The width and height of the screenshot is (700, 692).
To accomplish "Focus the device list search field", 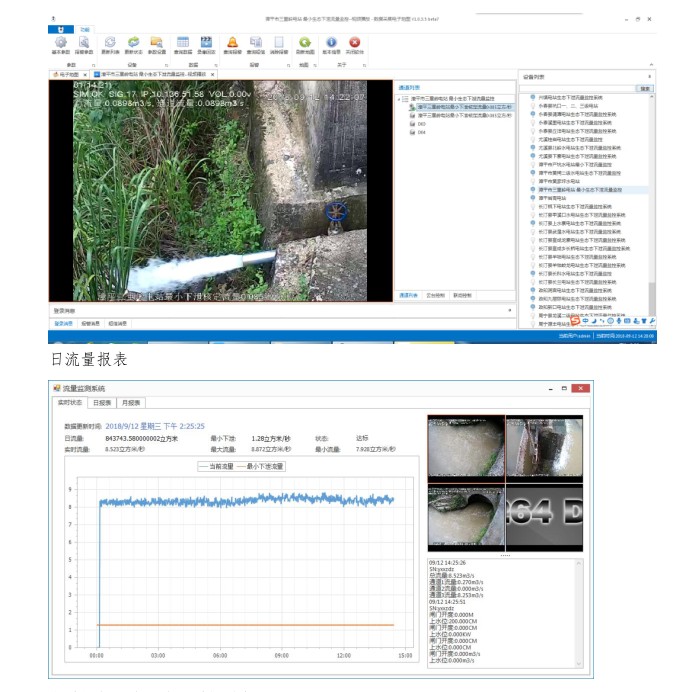I will 577,89.
